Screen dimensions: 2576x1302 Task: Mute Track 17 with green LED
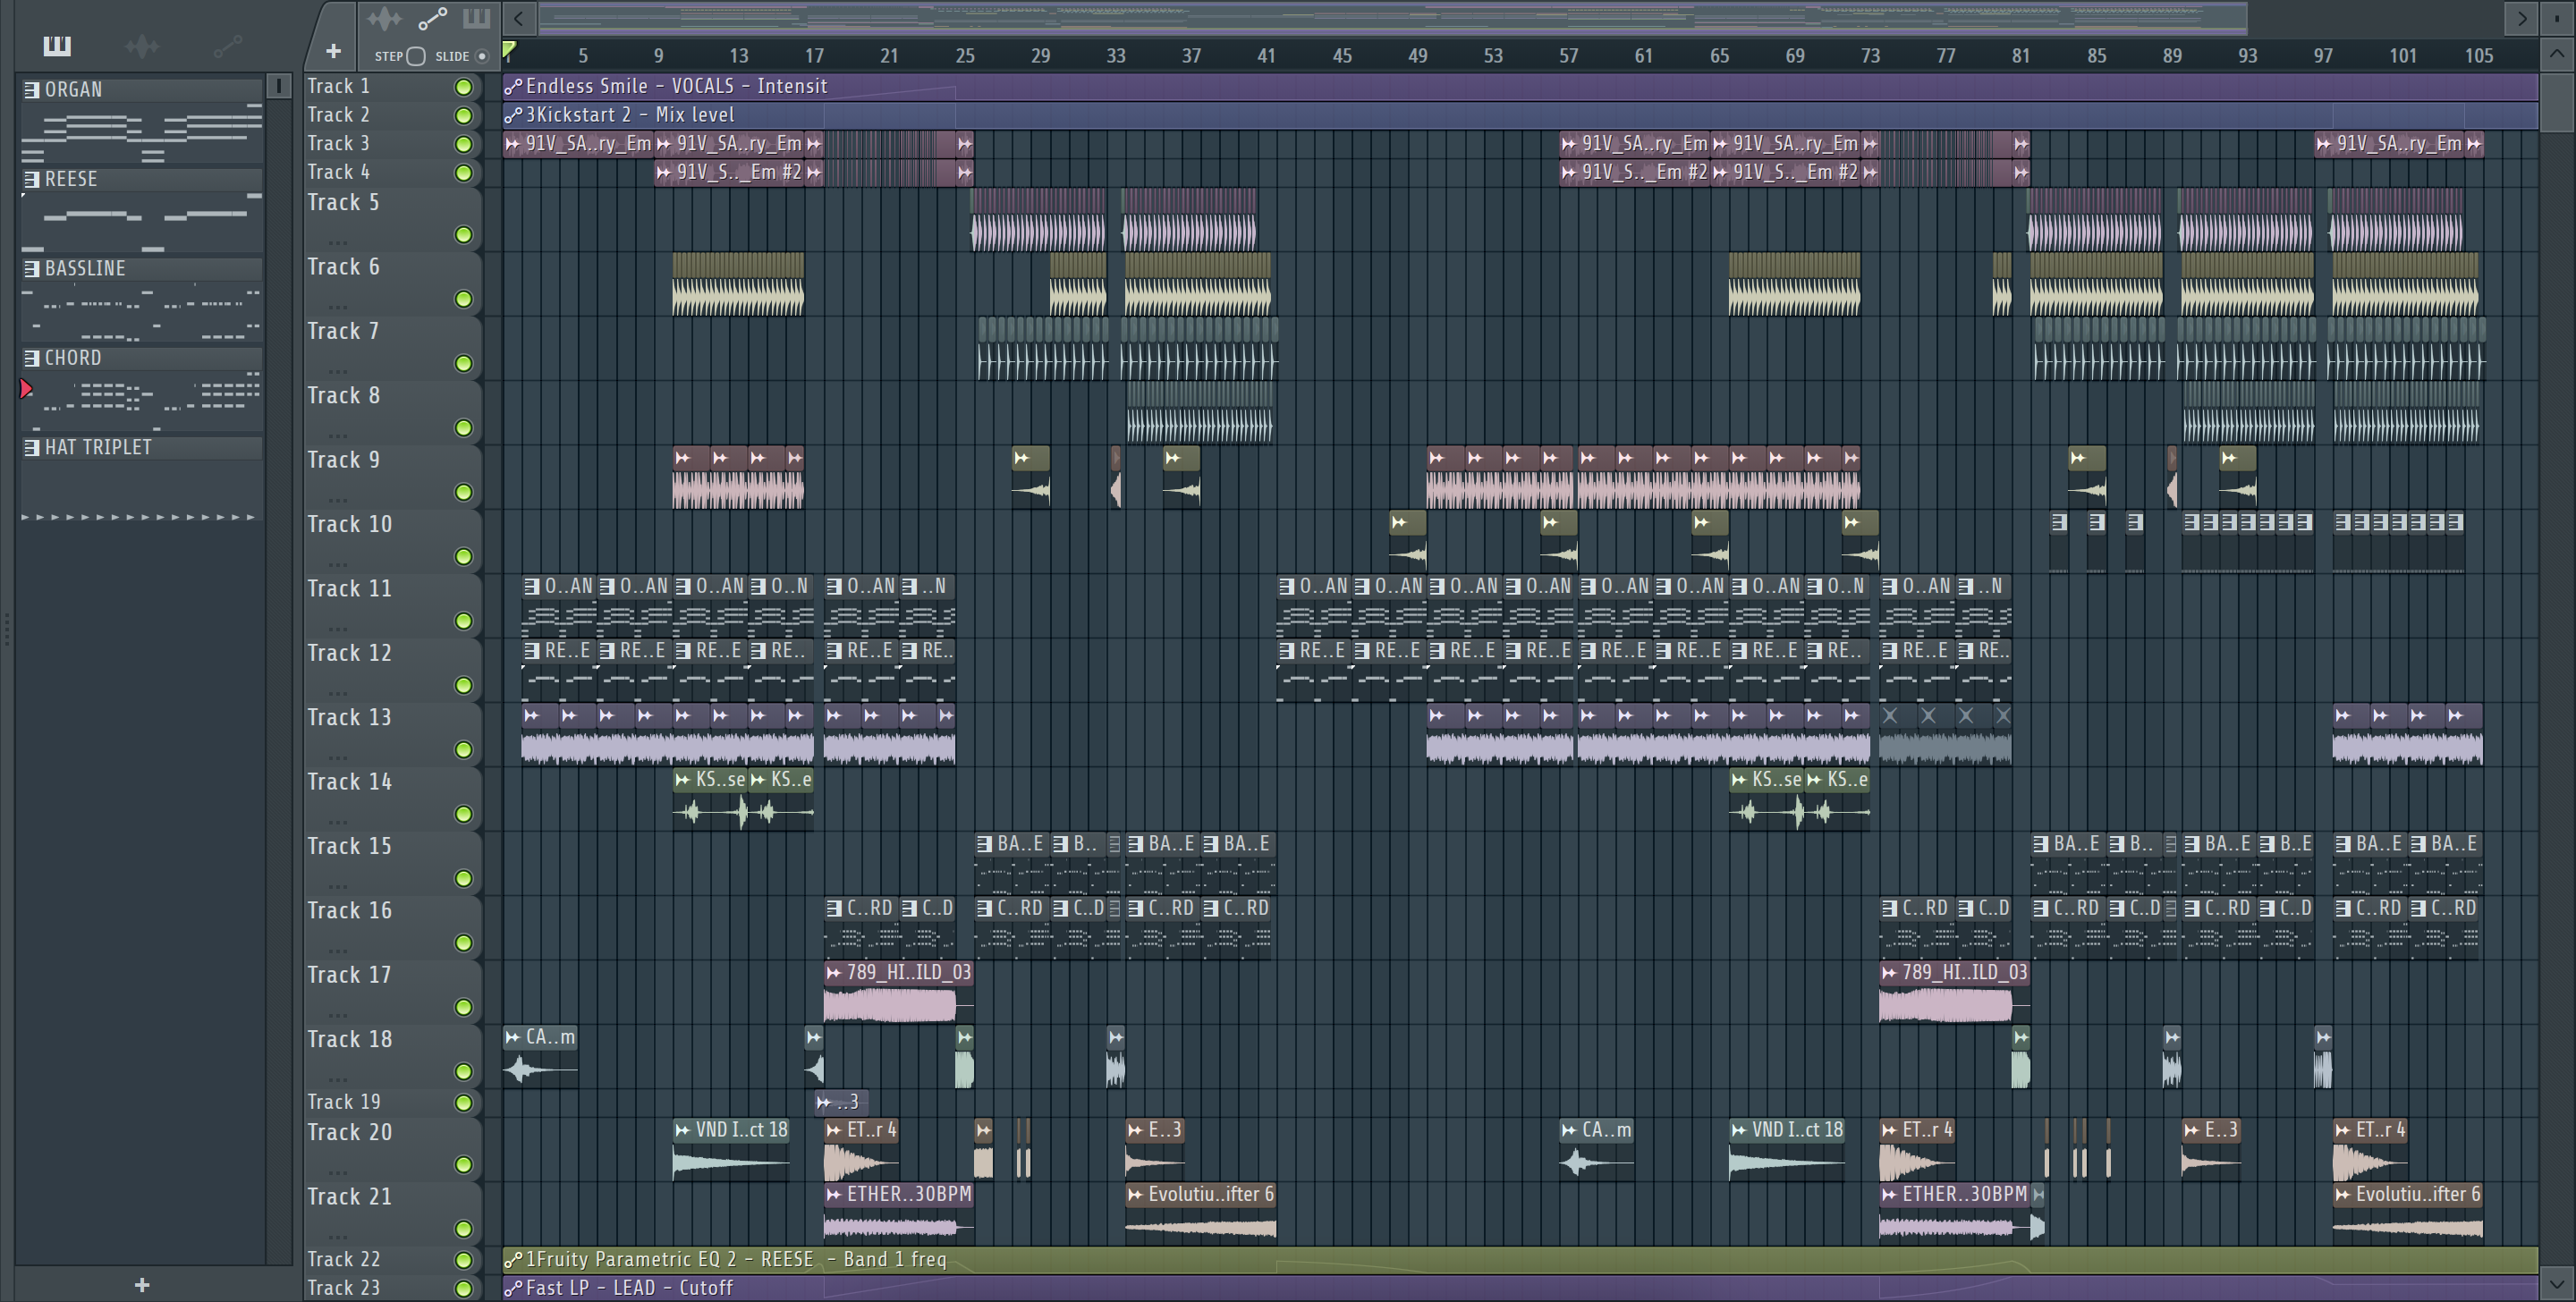(x=463, y=1007)
